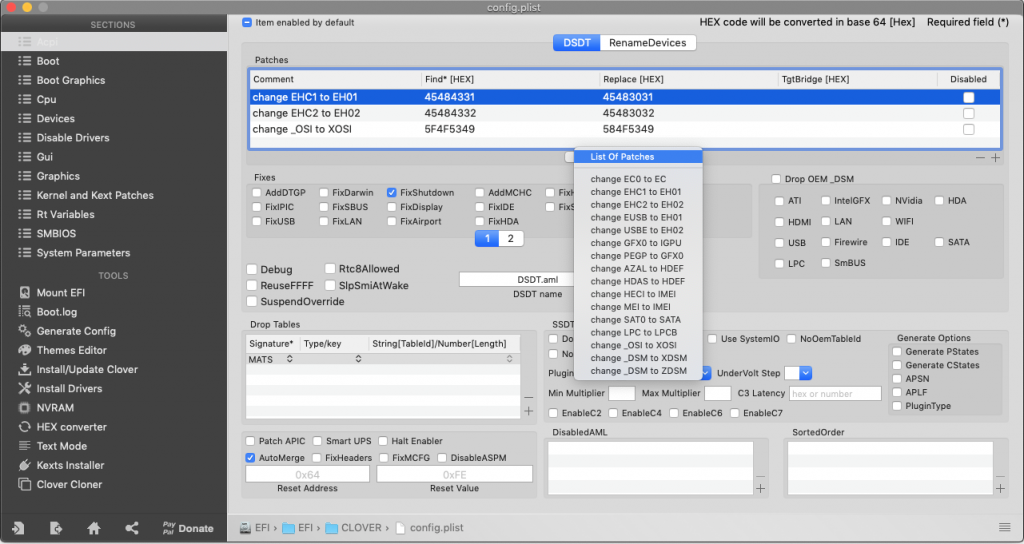Open UnderVolt Step dropdown
The width and height of the screenshot is (1024, 544).
[806, 373]
